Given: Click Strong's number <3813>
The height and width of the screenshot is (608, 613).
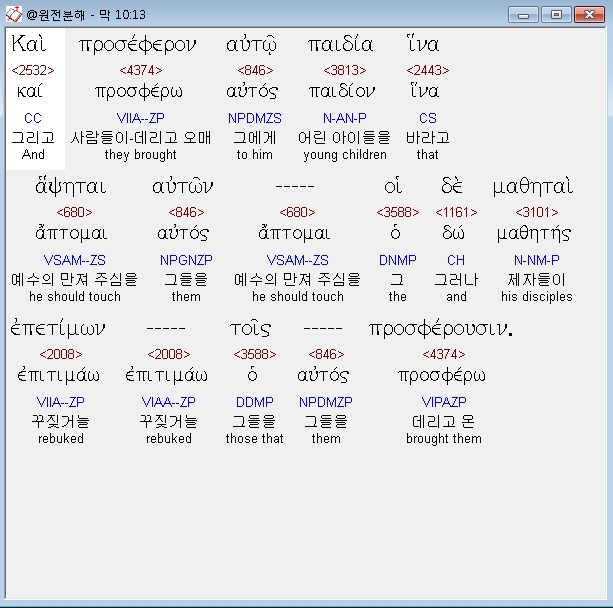Looking at the screenshot, I should (x=344, y=70).
